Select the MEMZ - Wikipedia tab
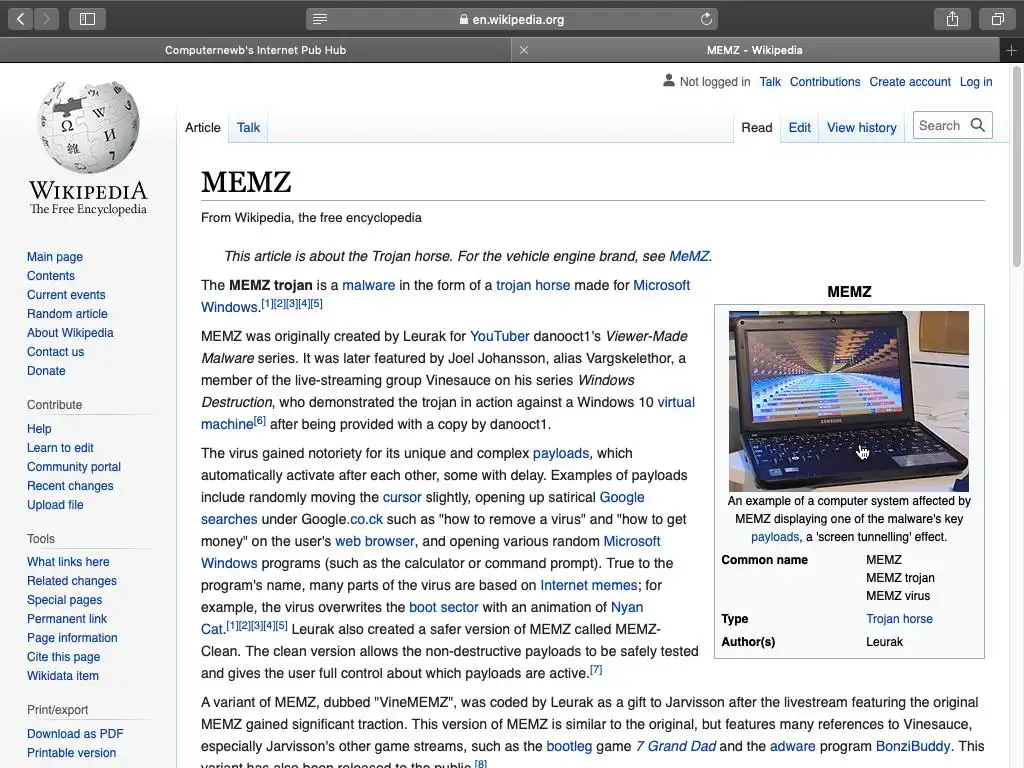1024x768 pixels. (x=755, y=50)
